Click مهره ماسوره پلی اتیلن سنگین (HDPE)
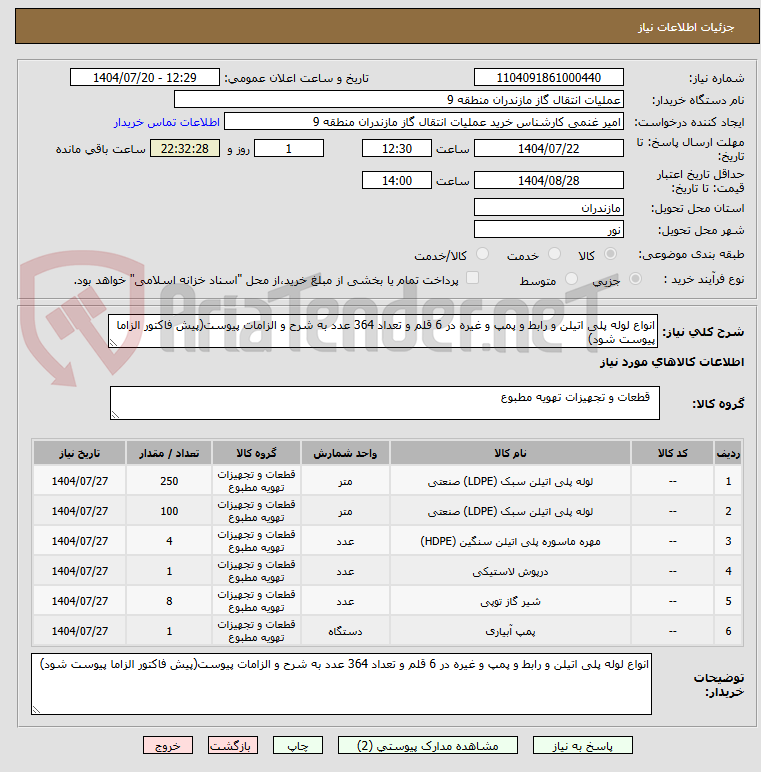The image size is (761, 772). click(x=510, y=542)
